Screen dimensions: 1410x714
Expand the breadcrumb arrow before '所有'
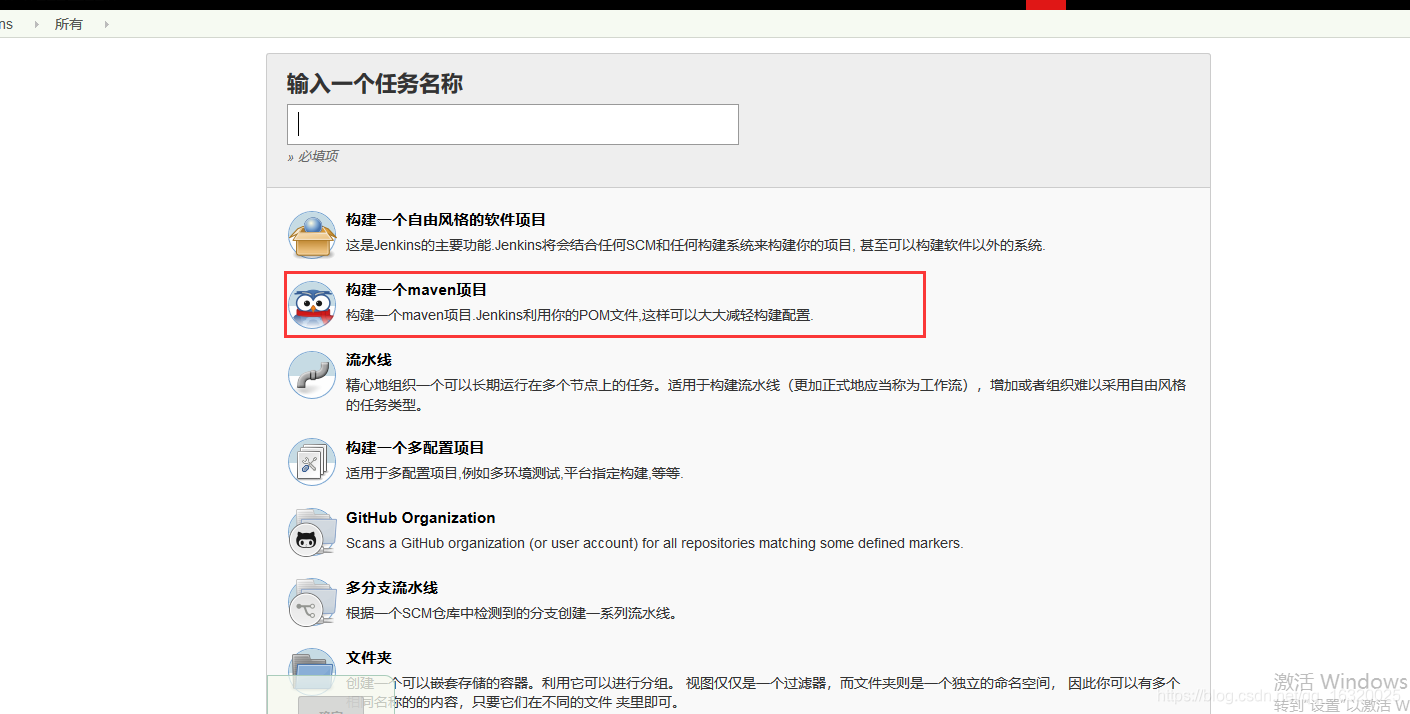click(x=37, y=24)
